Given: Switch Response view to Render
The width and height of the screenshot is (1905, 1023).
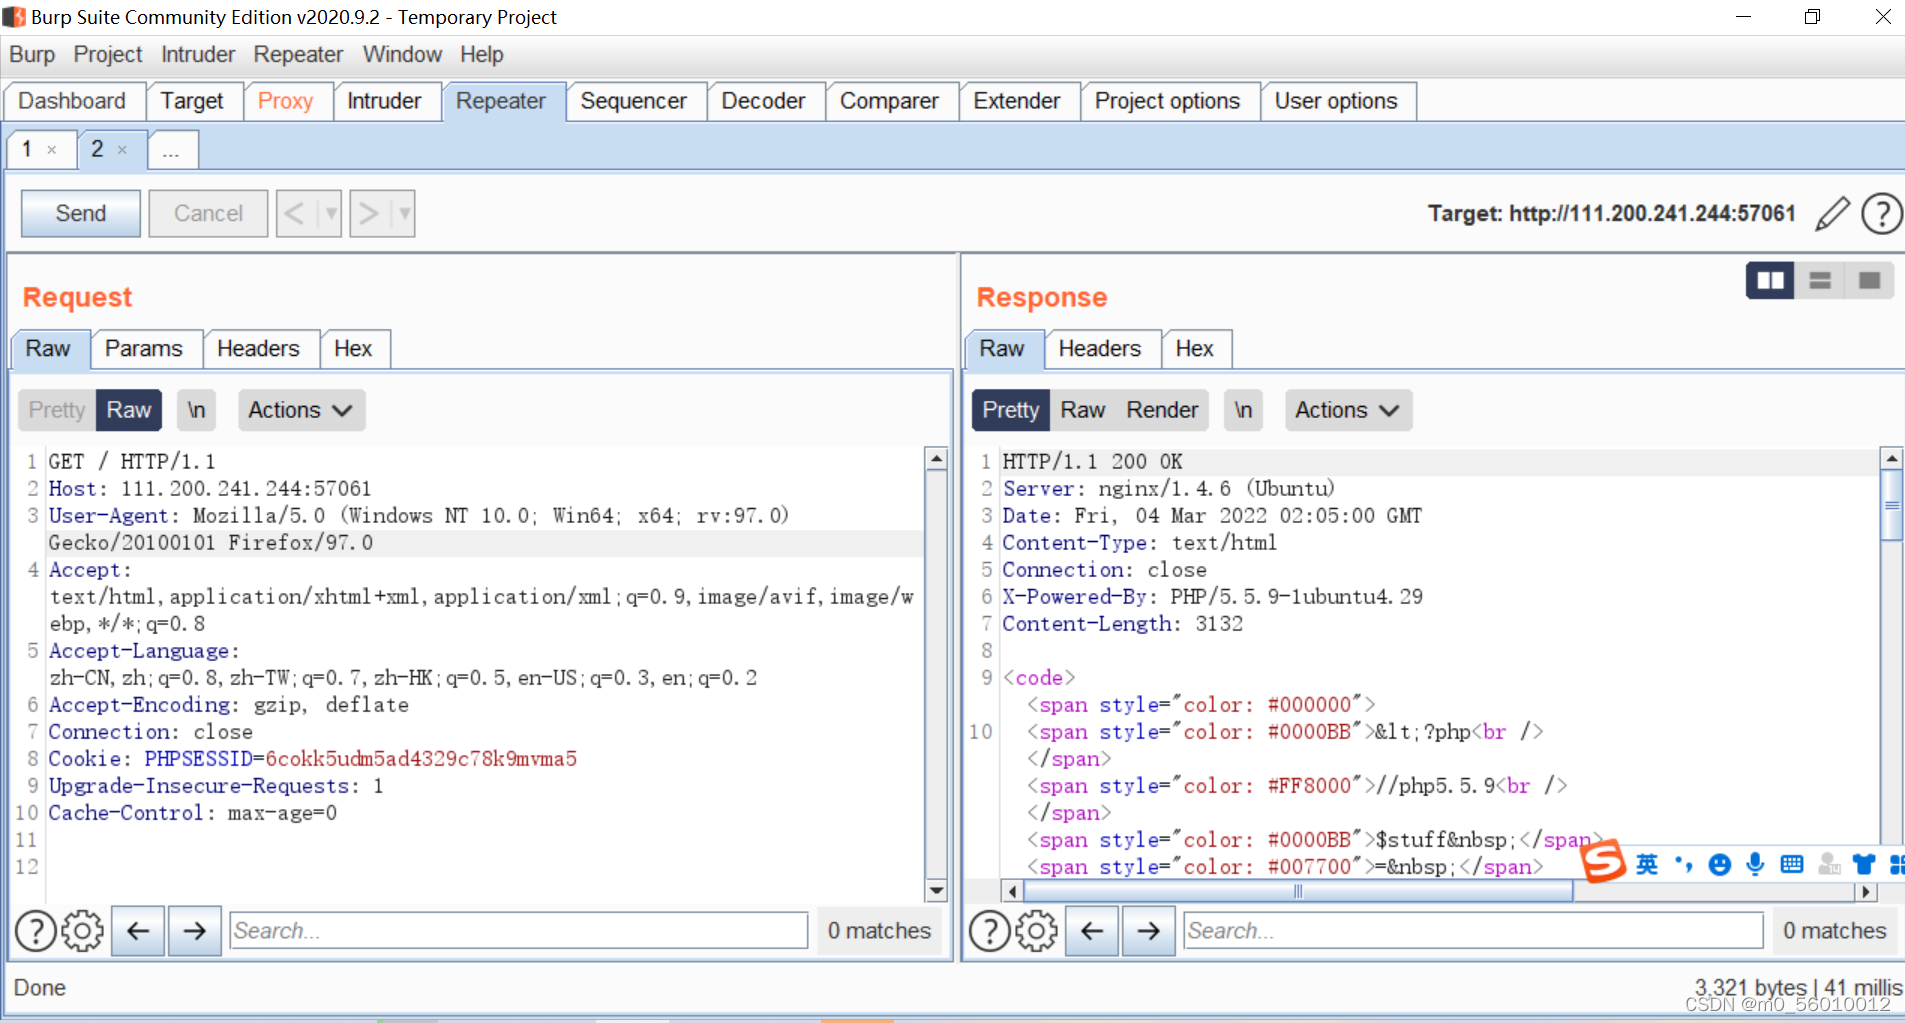Looking at the screenshot, I should click(1162, 410).
